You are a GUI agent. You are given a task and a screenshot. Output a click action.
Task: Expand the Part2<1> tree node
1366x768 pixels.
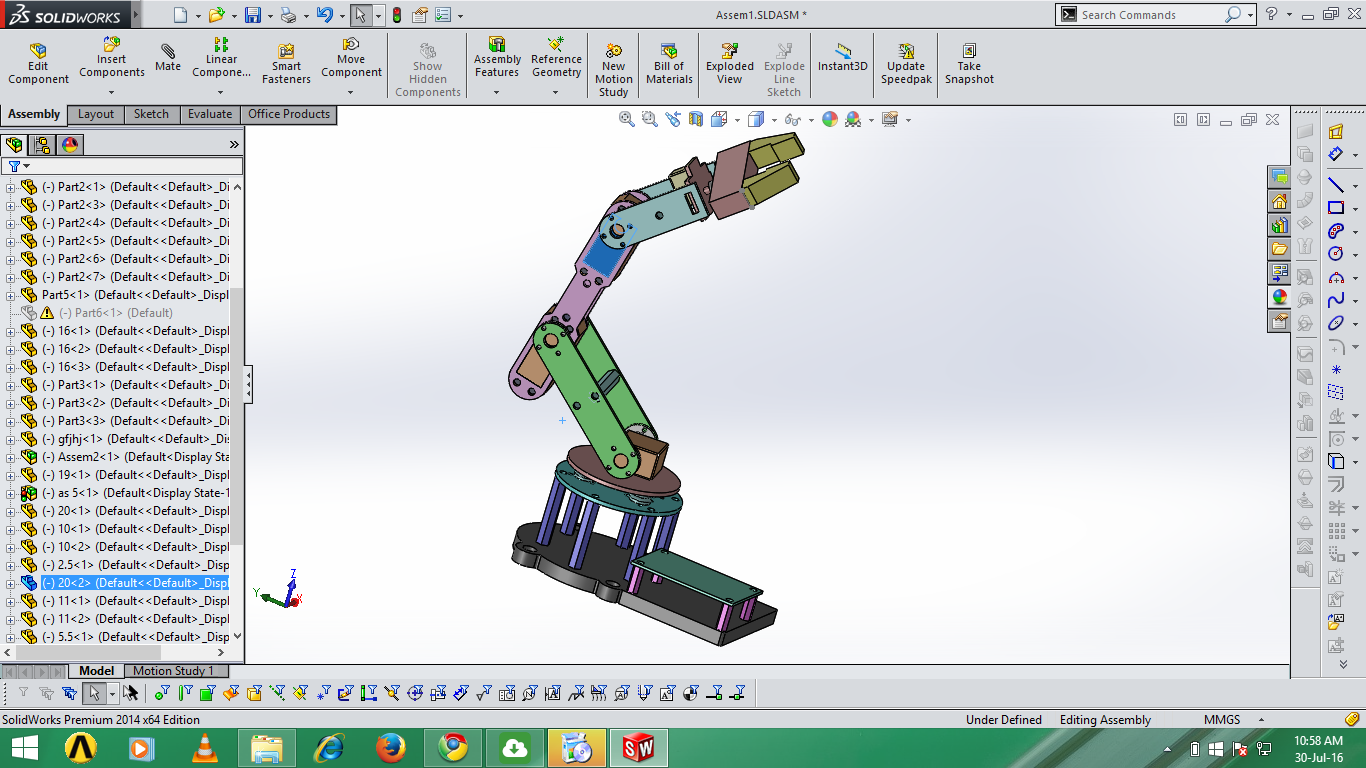(x=11, y=187)
